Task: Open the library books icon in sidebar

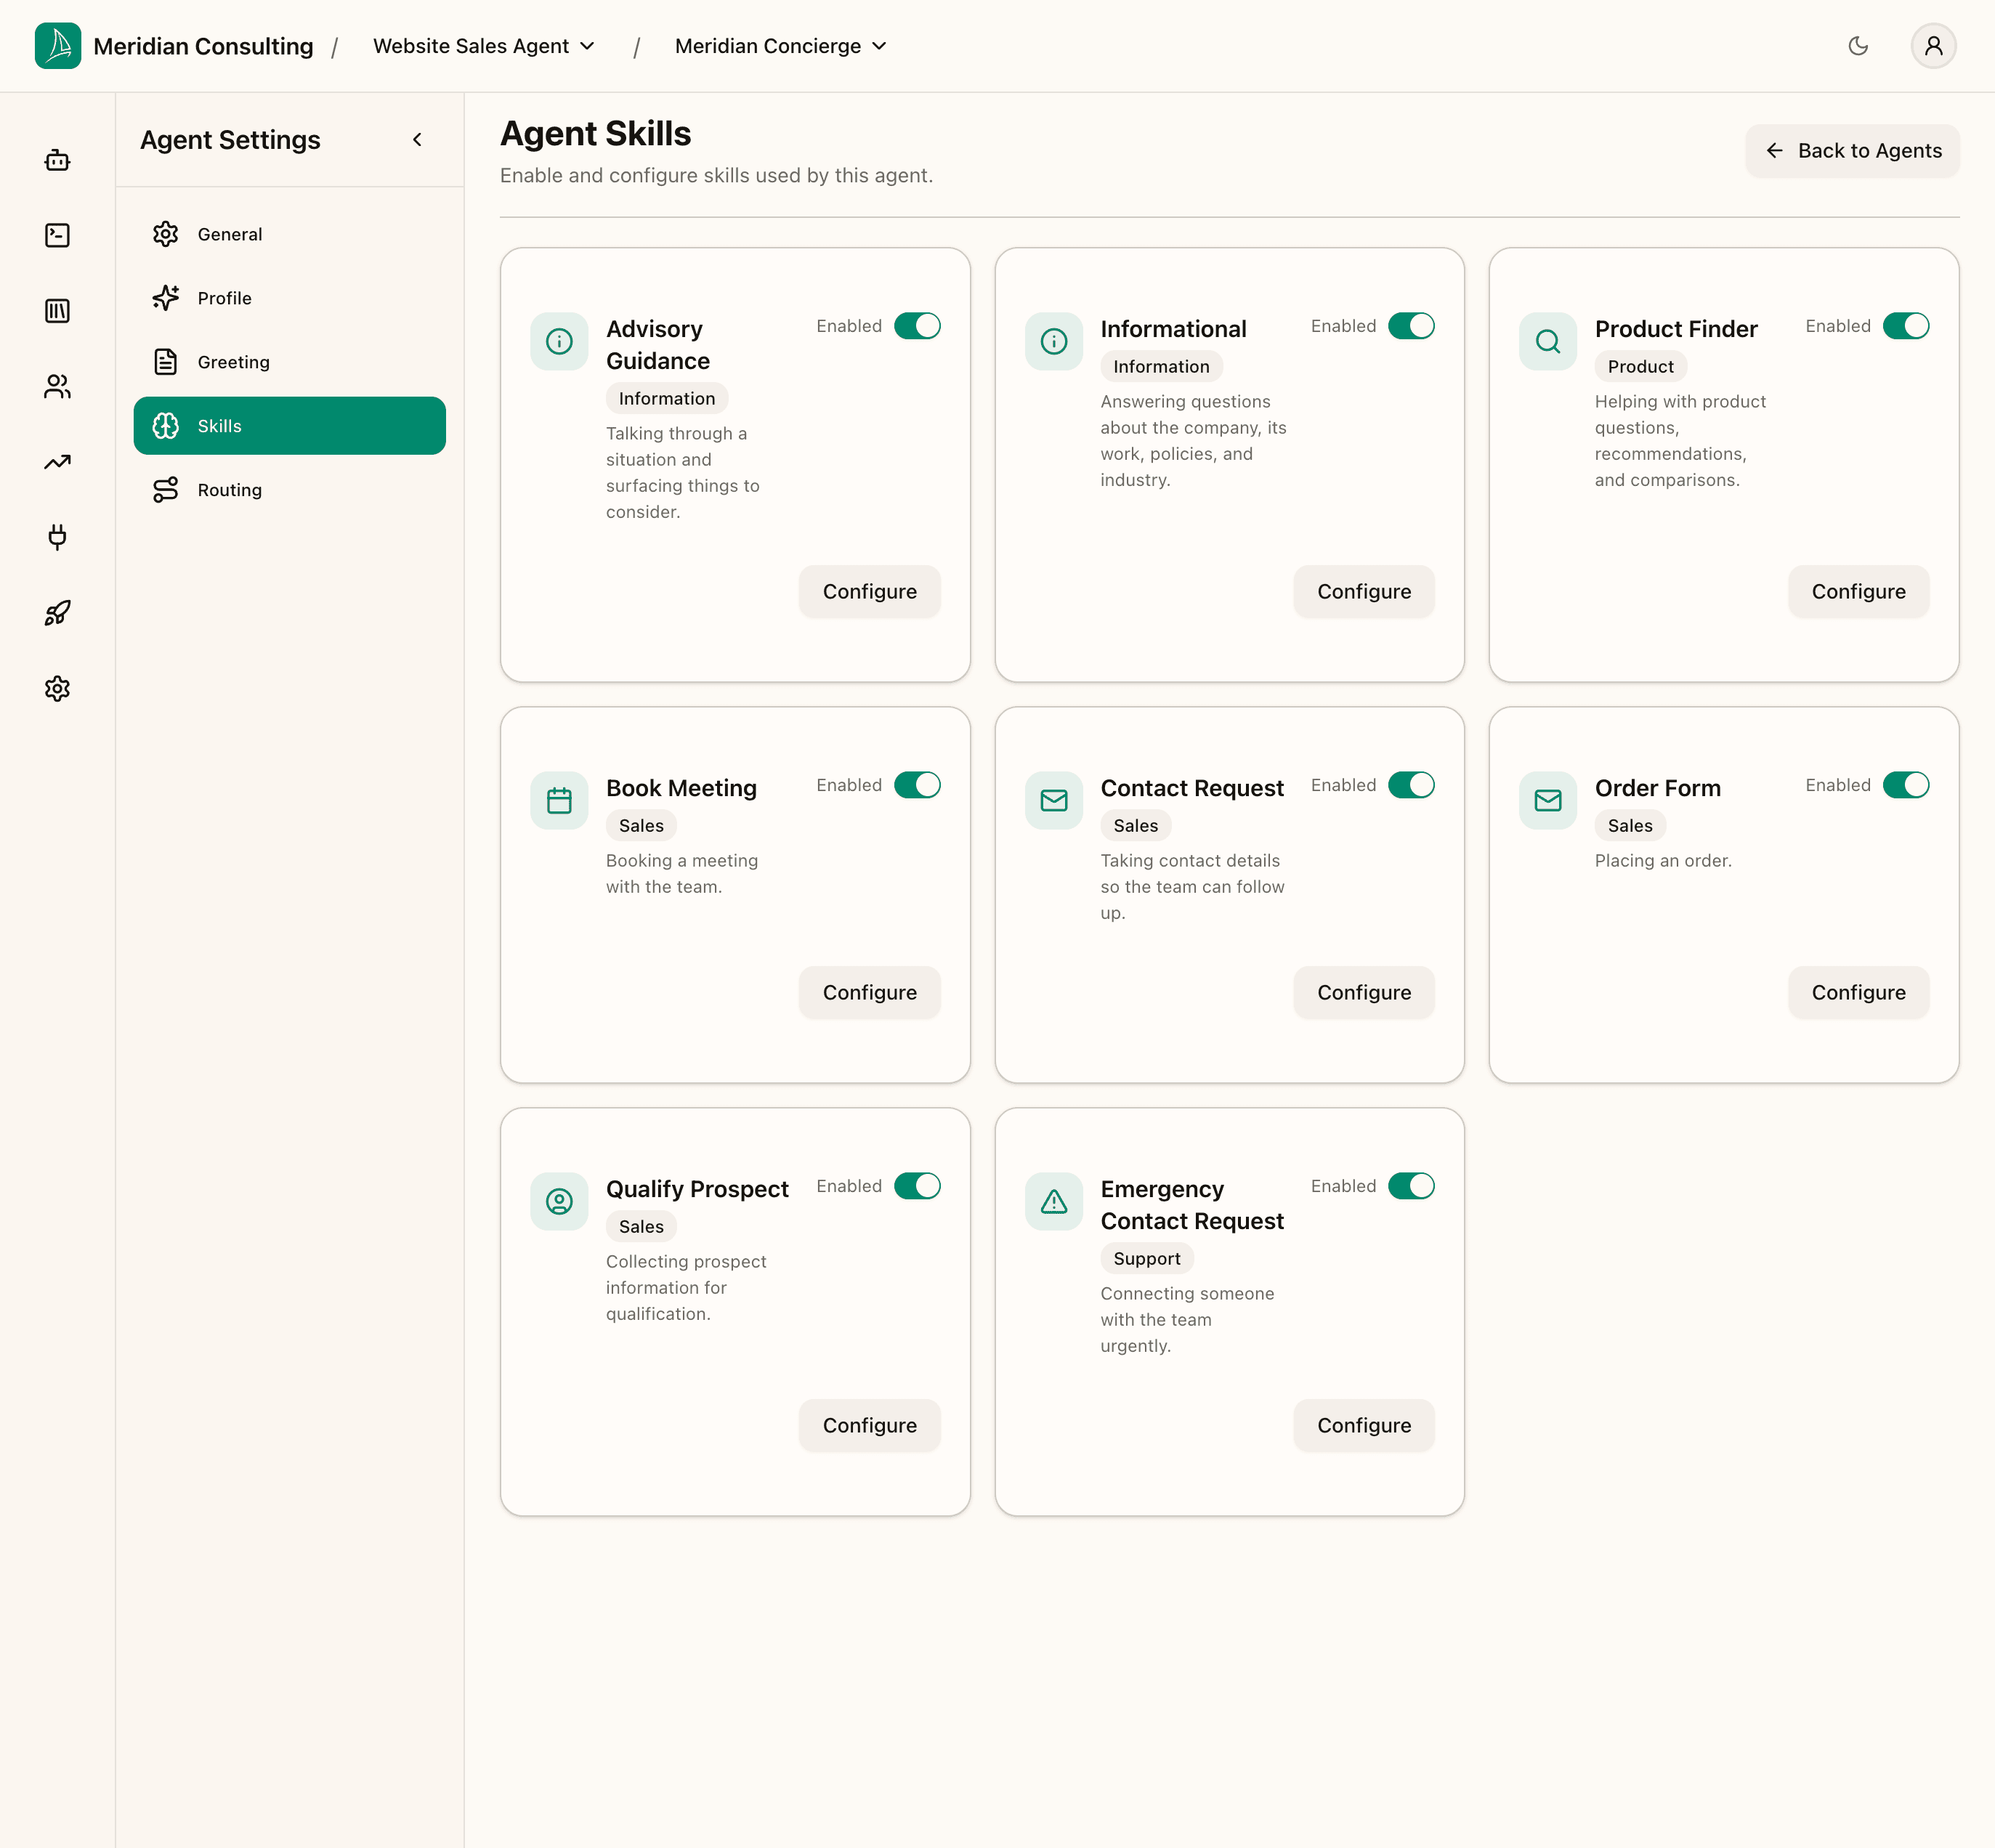Action: pos(58,311)
